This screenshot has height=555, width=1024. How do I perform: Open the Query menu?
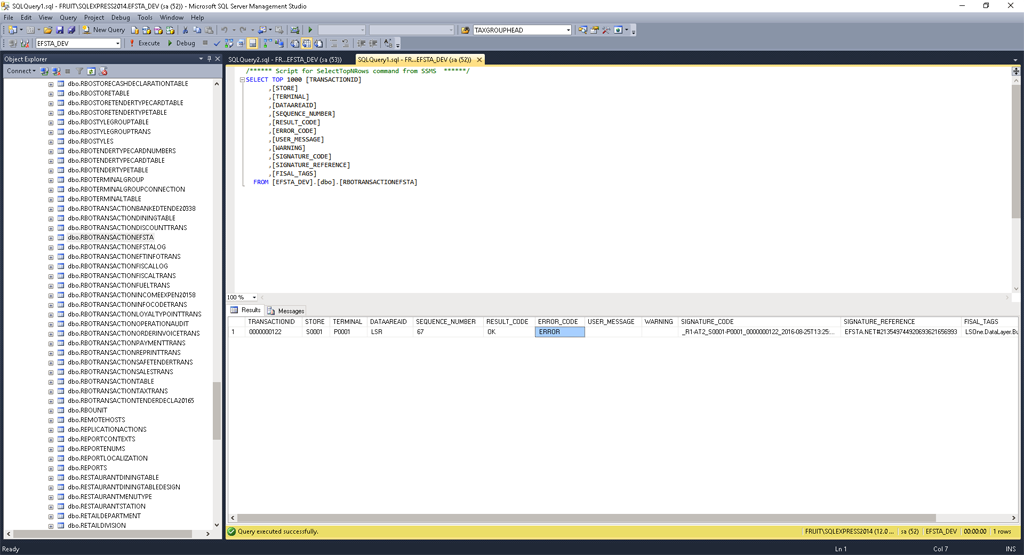68,17
